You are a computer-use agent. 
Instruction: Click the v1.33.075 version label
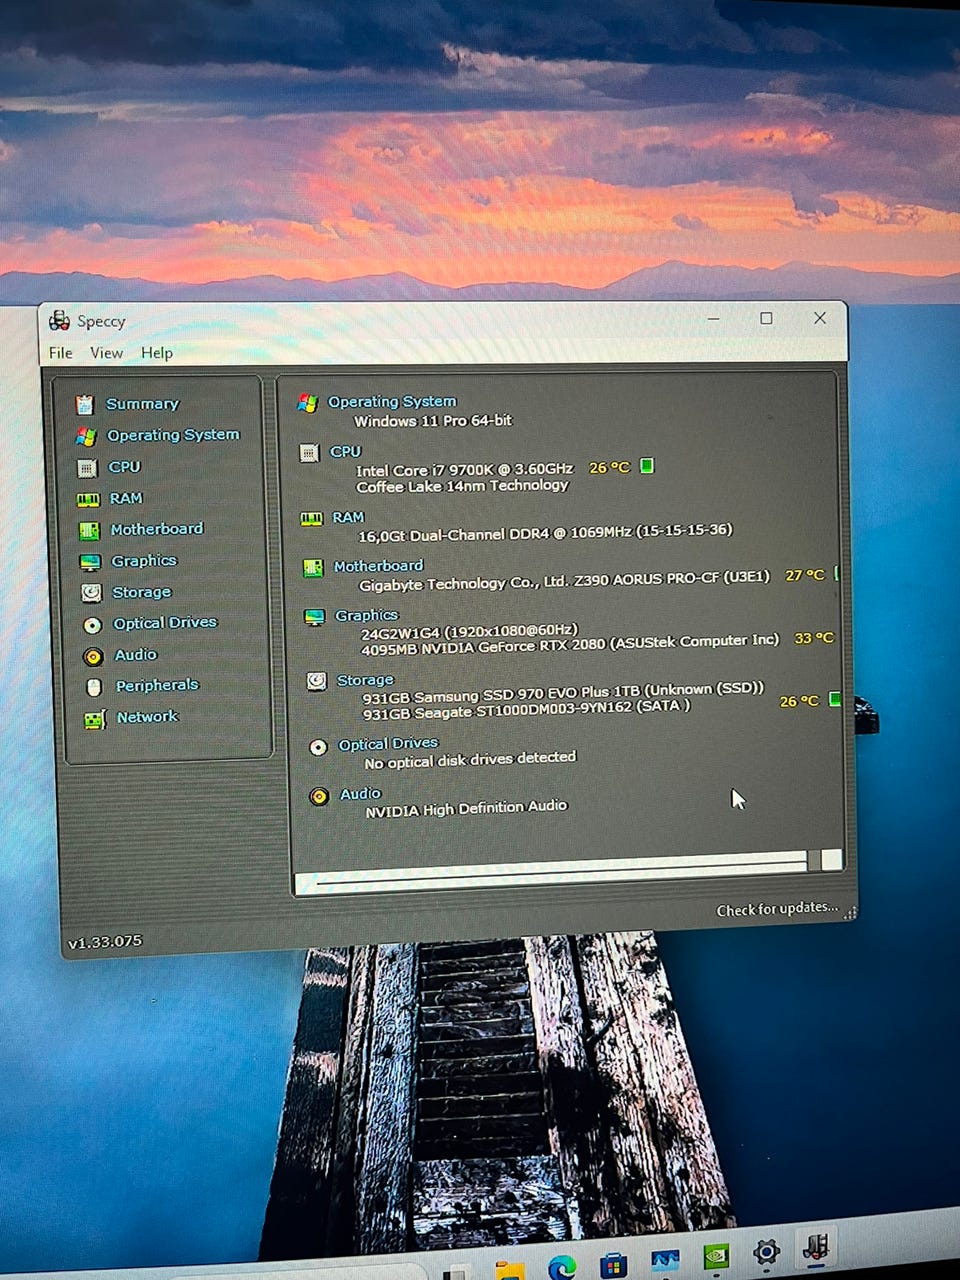pos(105,942)
